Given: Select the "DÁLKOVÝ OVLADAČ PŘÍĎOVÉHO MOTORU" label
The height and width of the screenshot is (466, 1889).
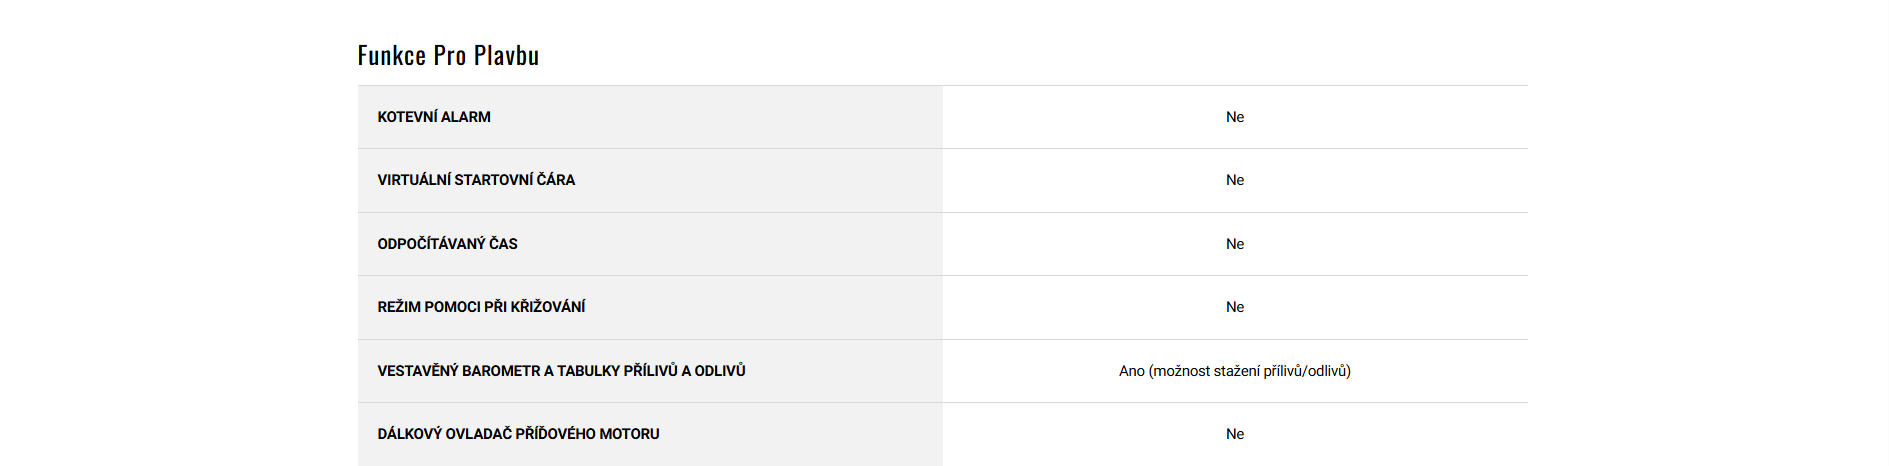Looking at the screenshot, I should click(x=517, y=434).
